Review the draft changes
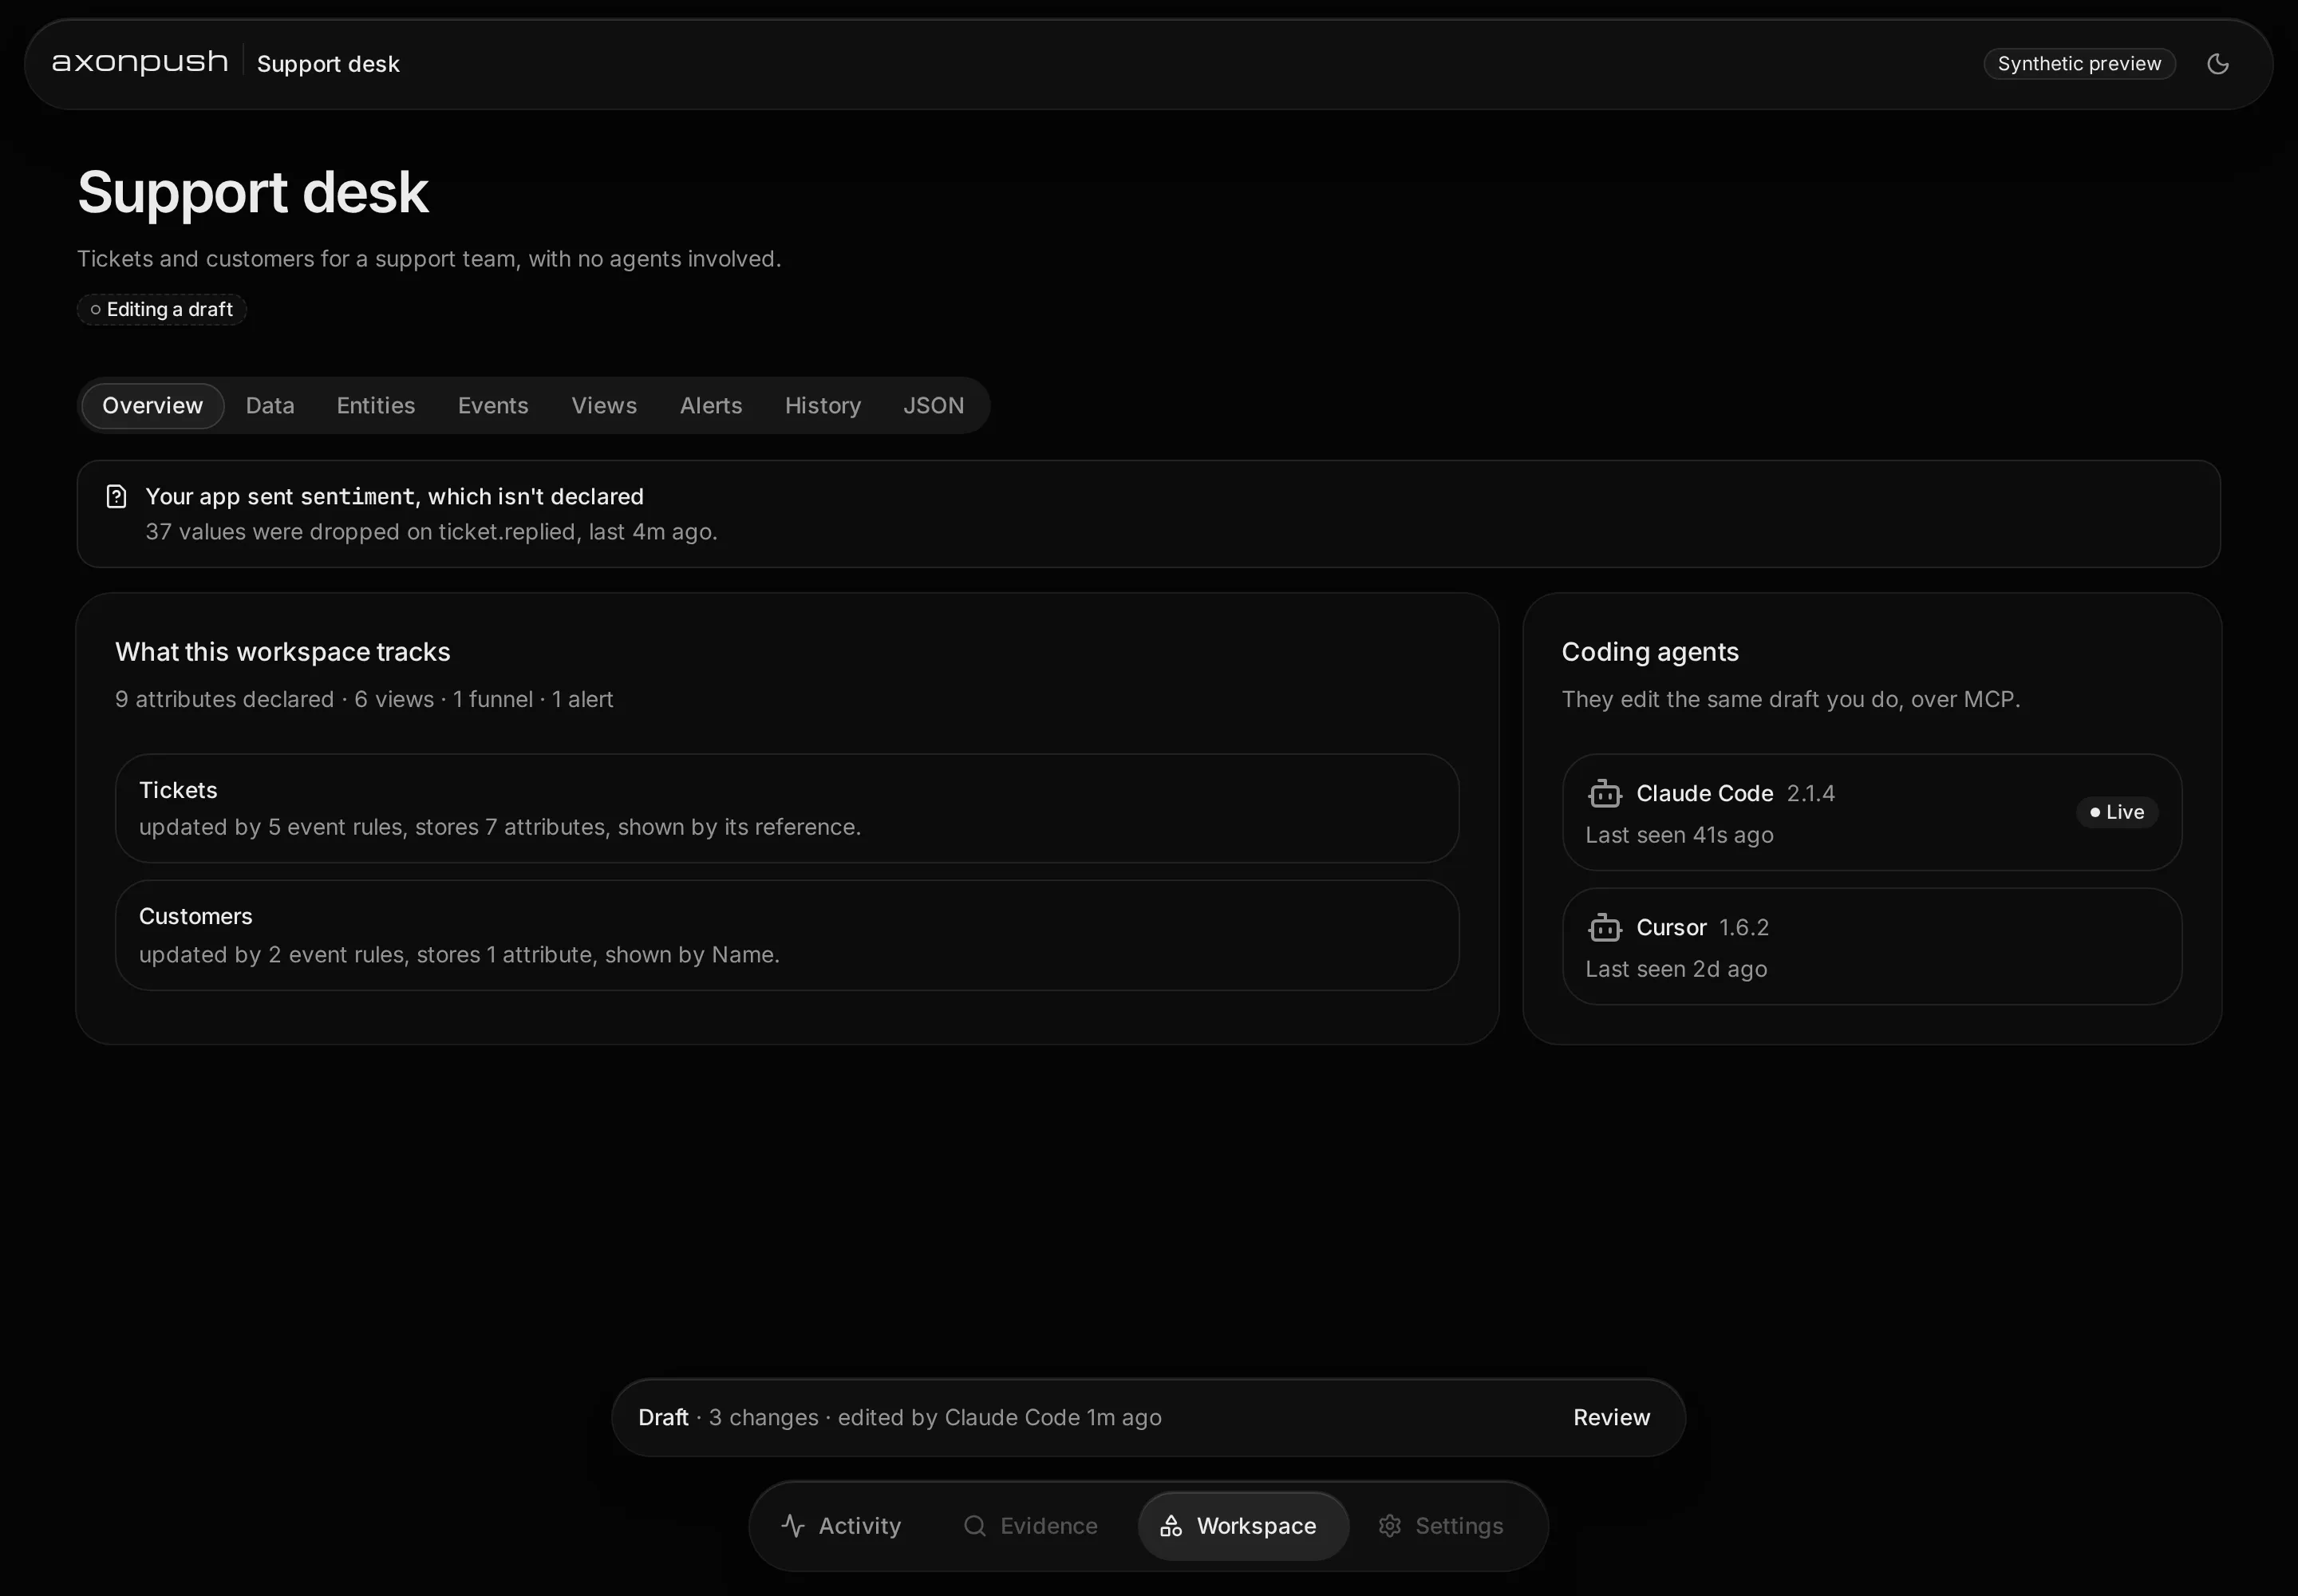This screenshot has width=2298, height=1596. (x=1611, y=1417)
